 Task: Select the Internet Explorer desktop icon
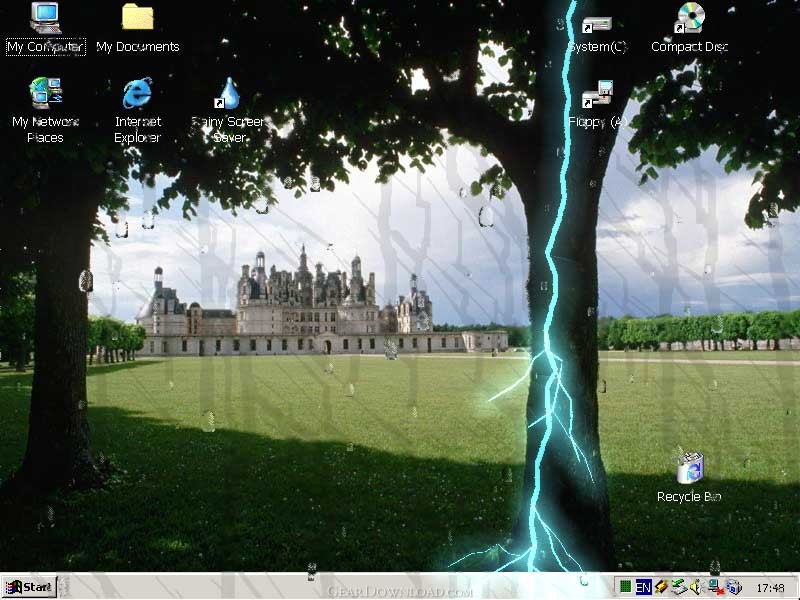pos(138,110)
